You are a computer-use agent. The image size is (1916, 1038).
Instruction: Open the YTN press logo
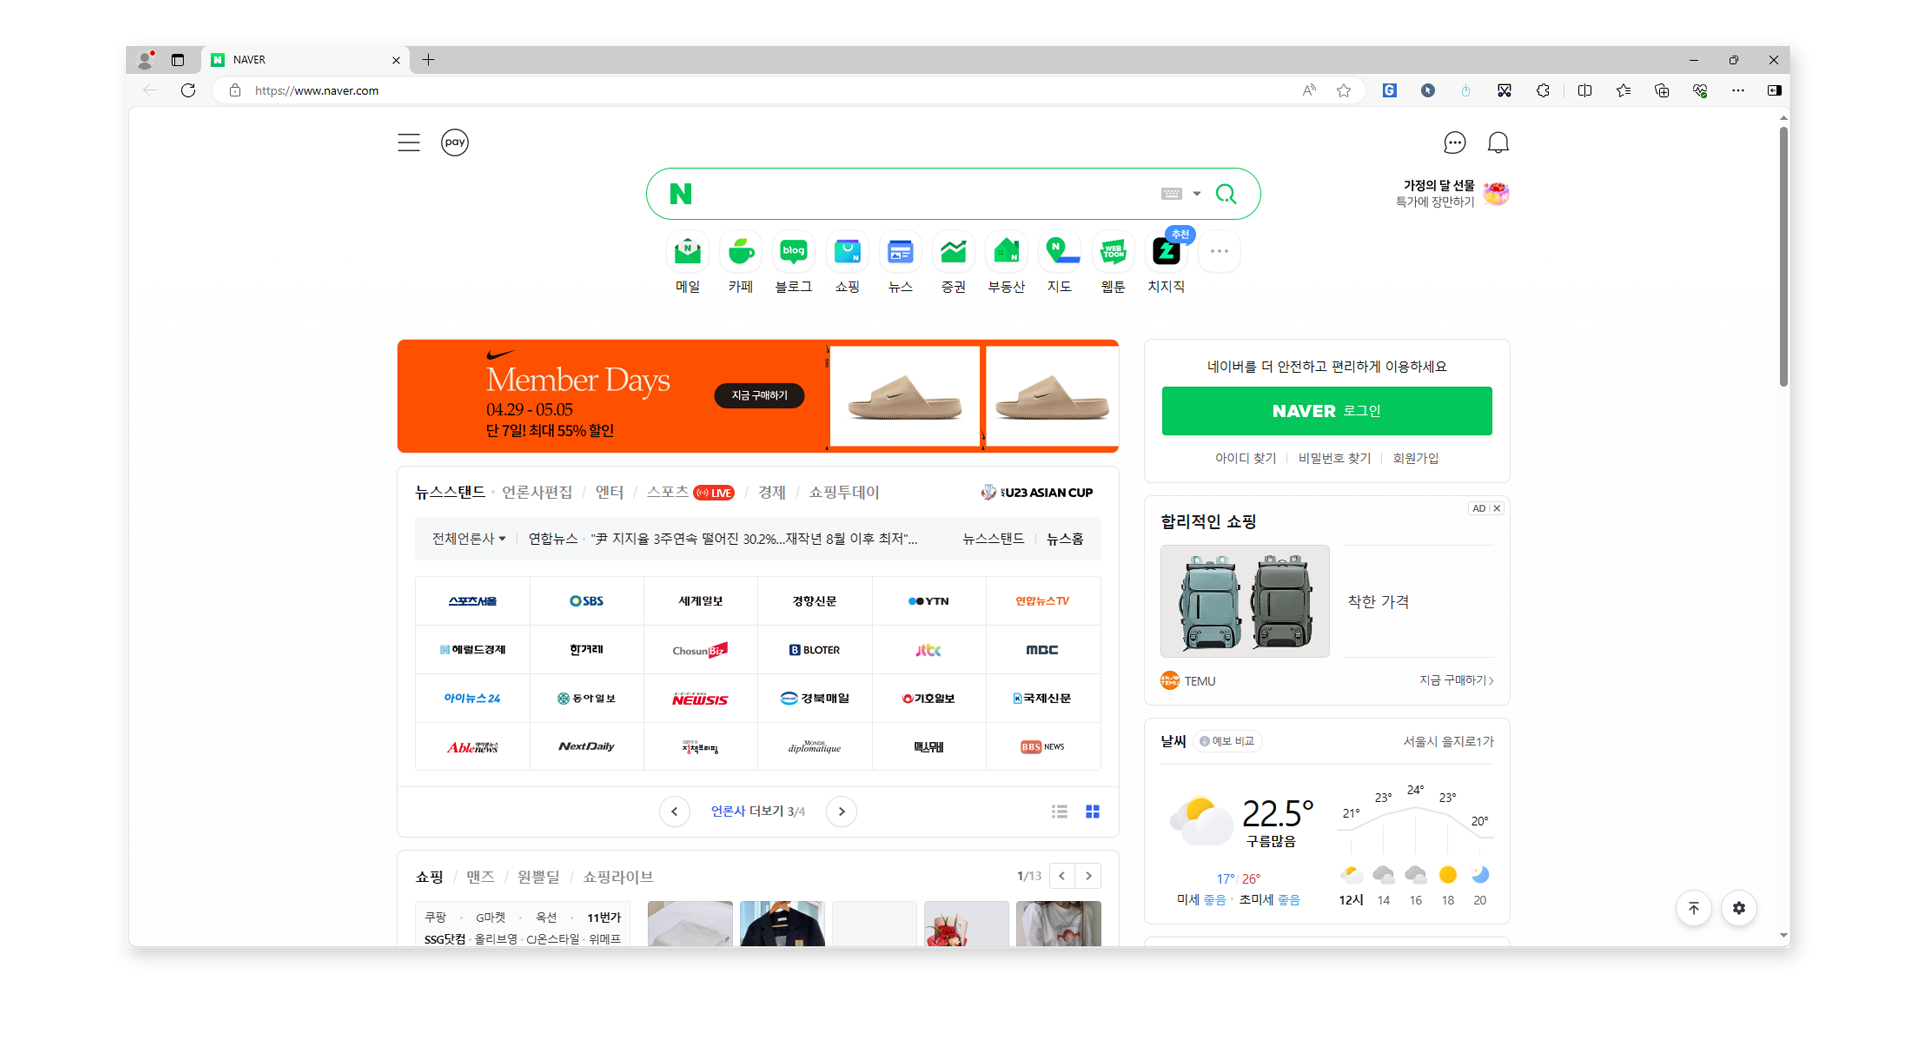tap(928, 601)
